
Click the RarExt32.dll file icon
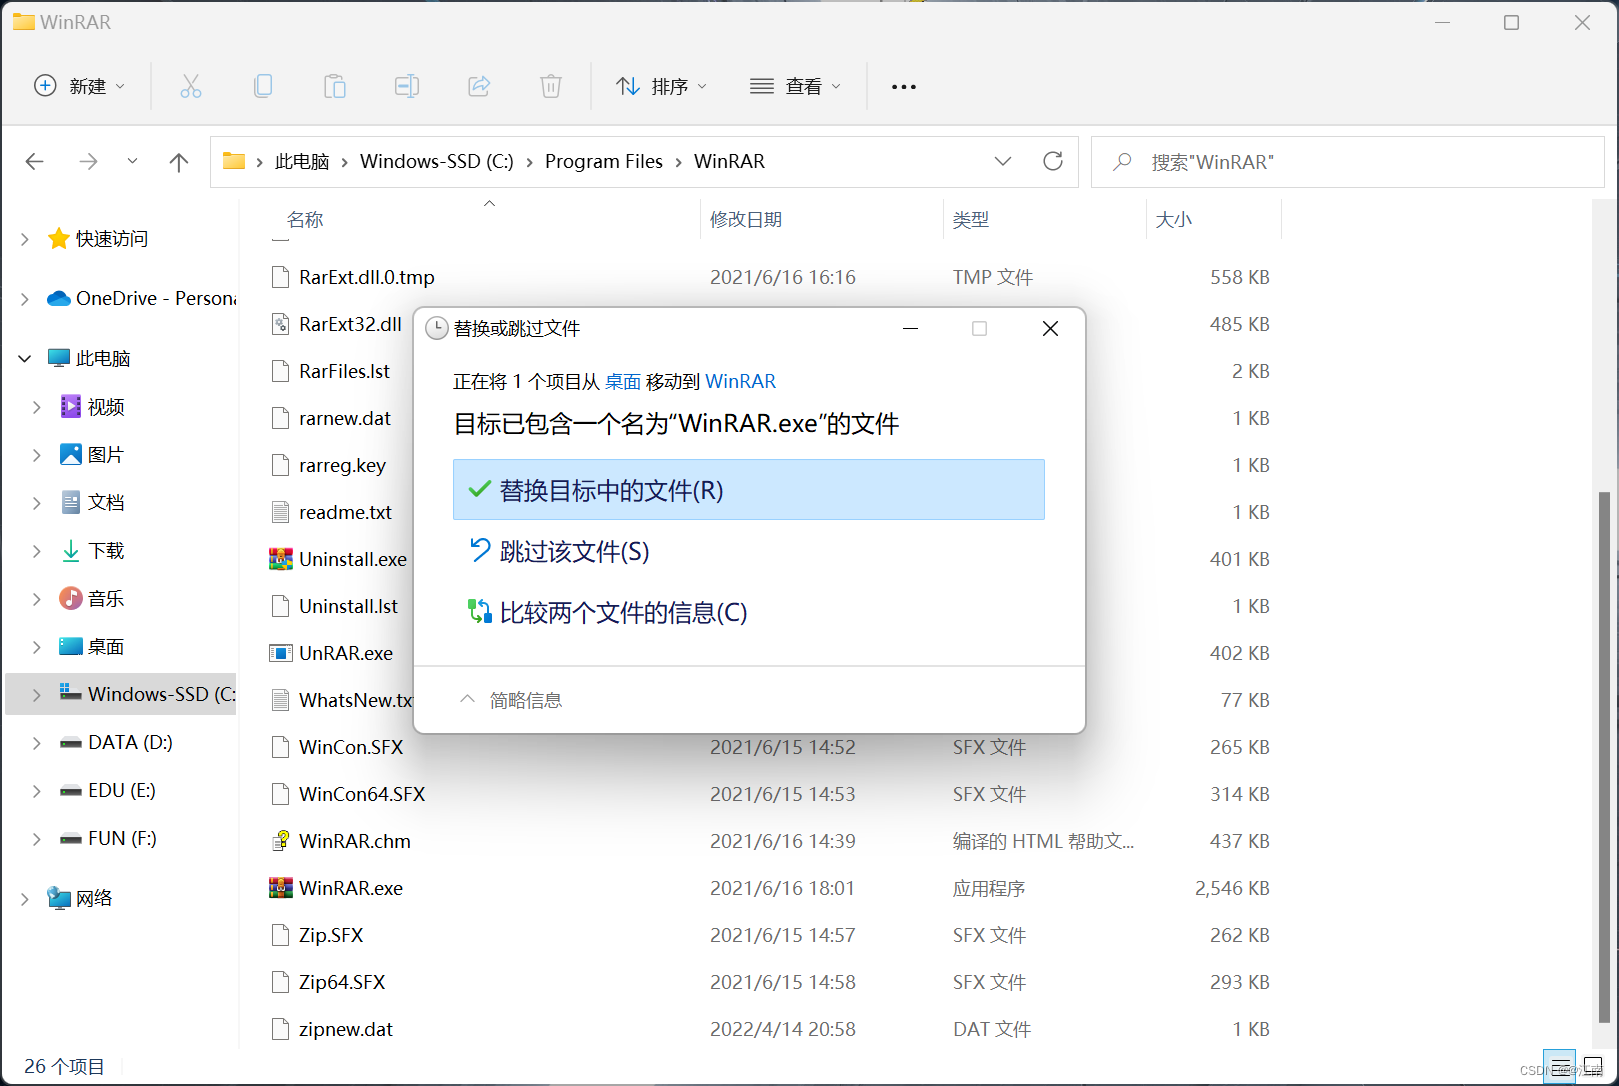click(281, 324)
